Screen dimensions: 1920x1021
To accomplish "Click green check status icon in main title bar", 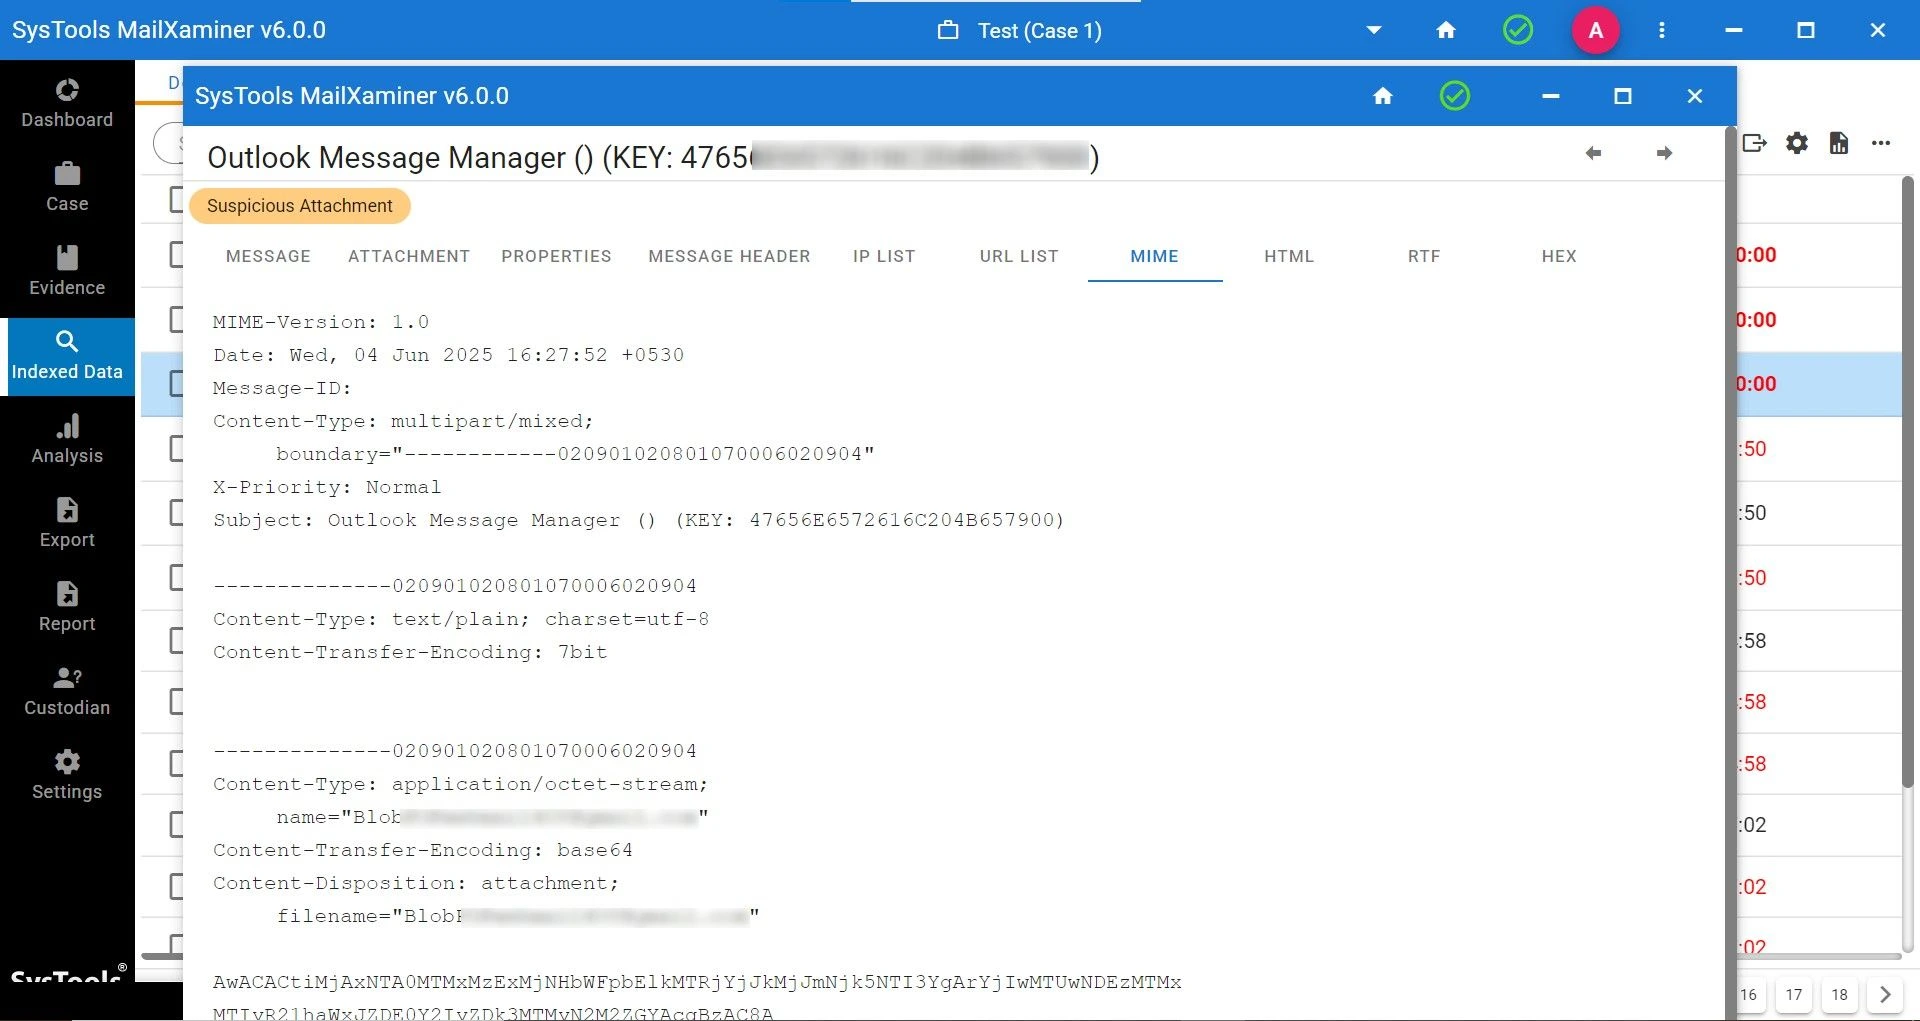I will pos(1518,30).
